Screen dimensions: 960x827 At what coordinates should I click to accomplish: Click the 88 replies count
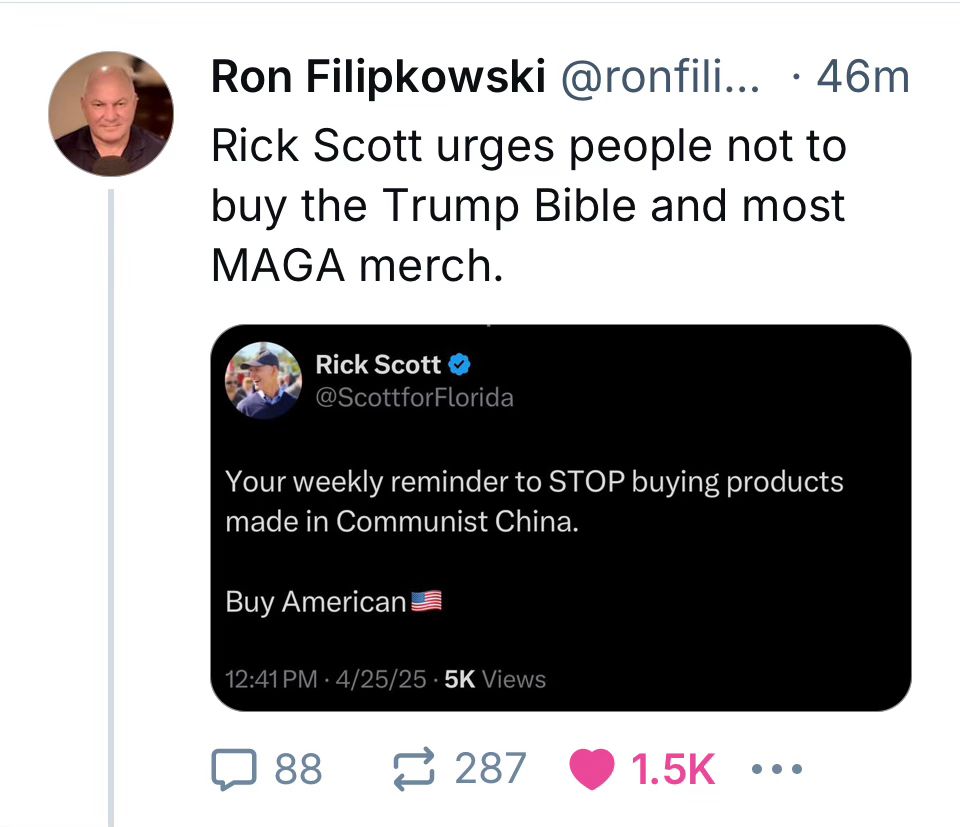click(x=298, y=769)
